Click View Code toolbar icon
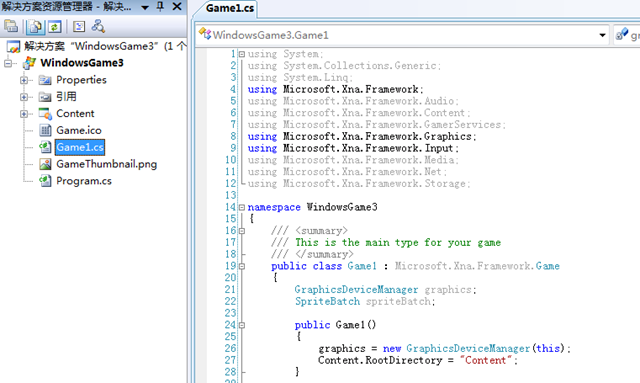The width and height of the screenshot is (640, 383). pos(79,27)
